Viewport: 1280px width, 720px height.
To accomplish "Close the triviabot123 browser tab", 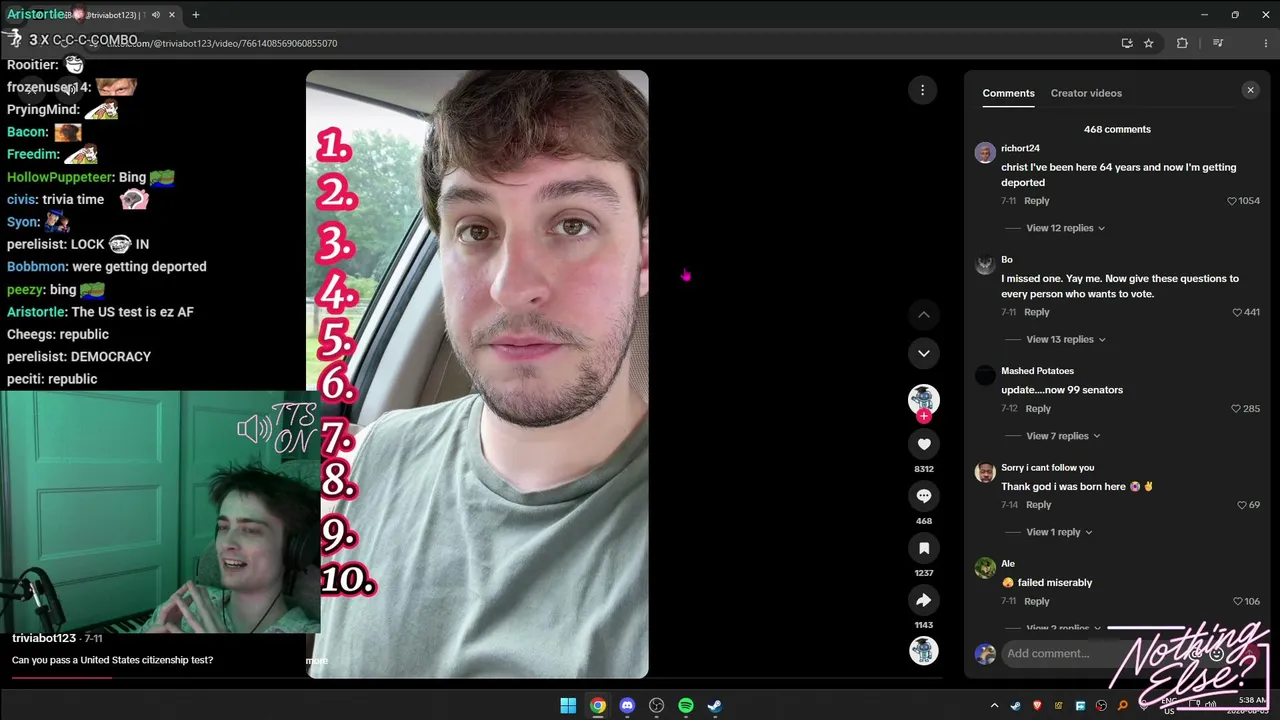I will pos(172,15).
